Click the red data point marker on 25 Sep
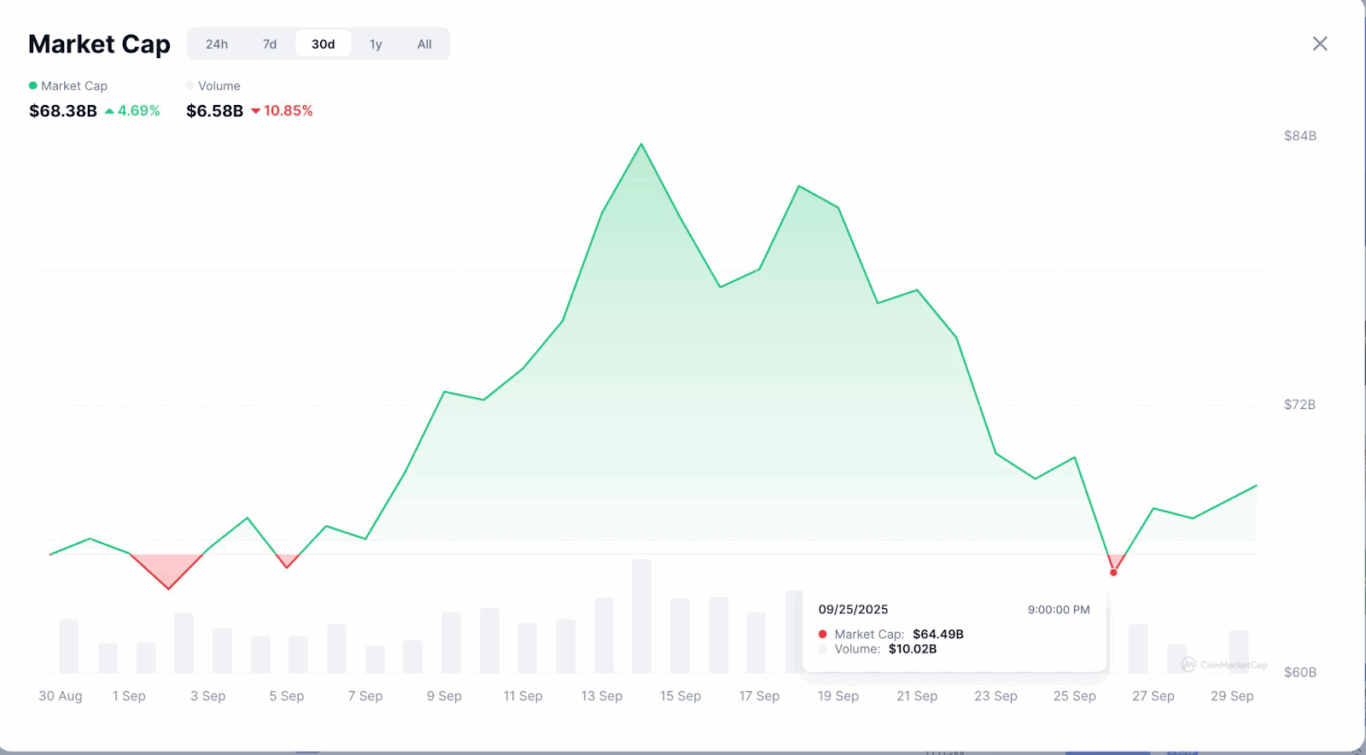This screenshot has height=755, width=1366. (1113, 572)
